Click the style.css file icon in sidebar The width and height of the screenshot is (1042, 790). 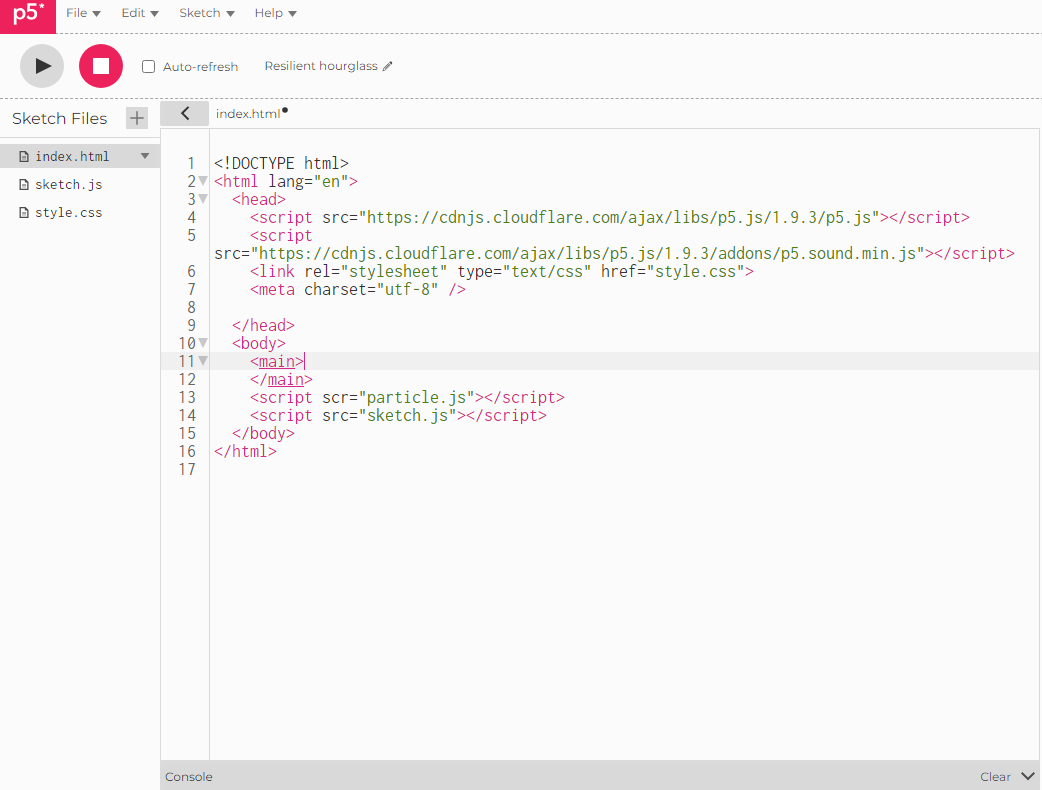24,213
